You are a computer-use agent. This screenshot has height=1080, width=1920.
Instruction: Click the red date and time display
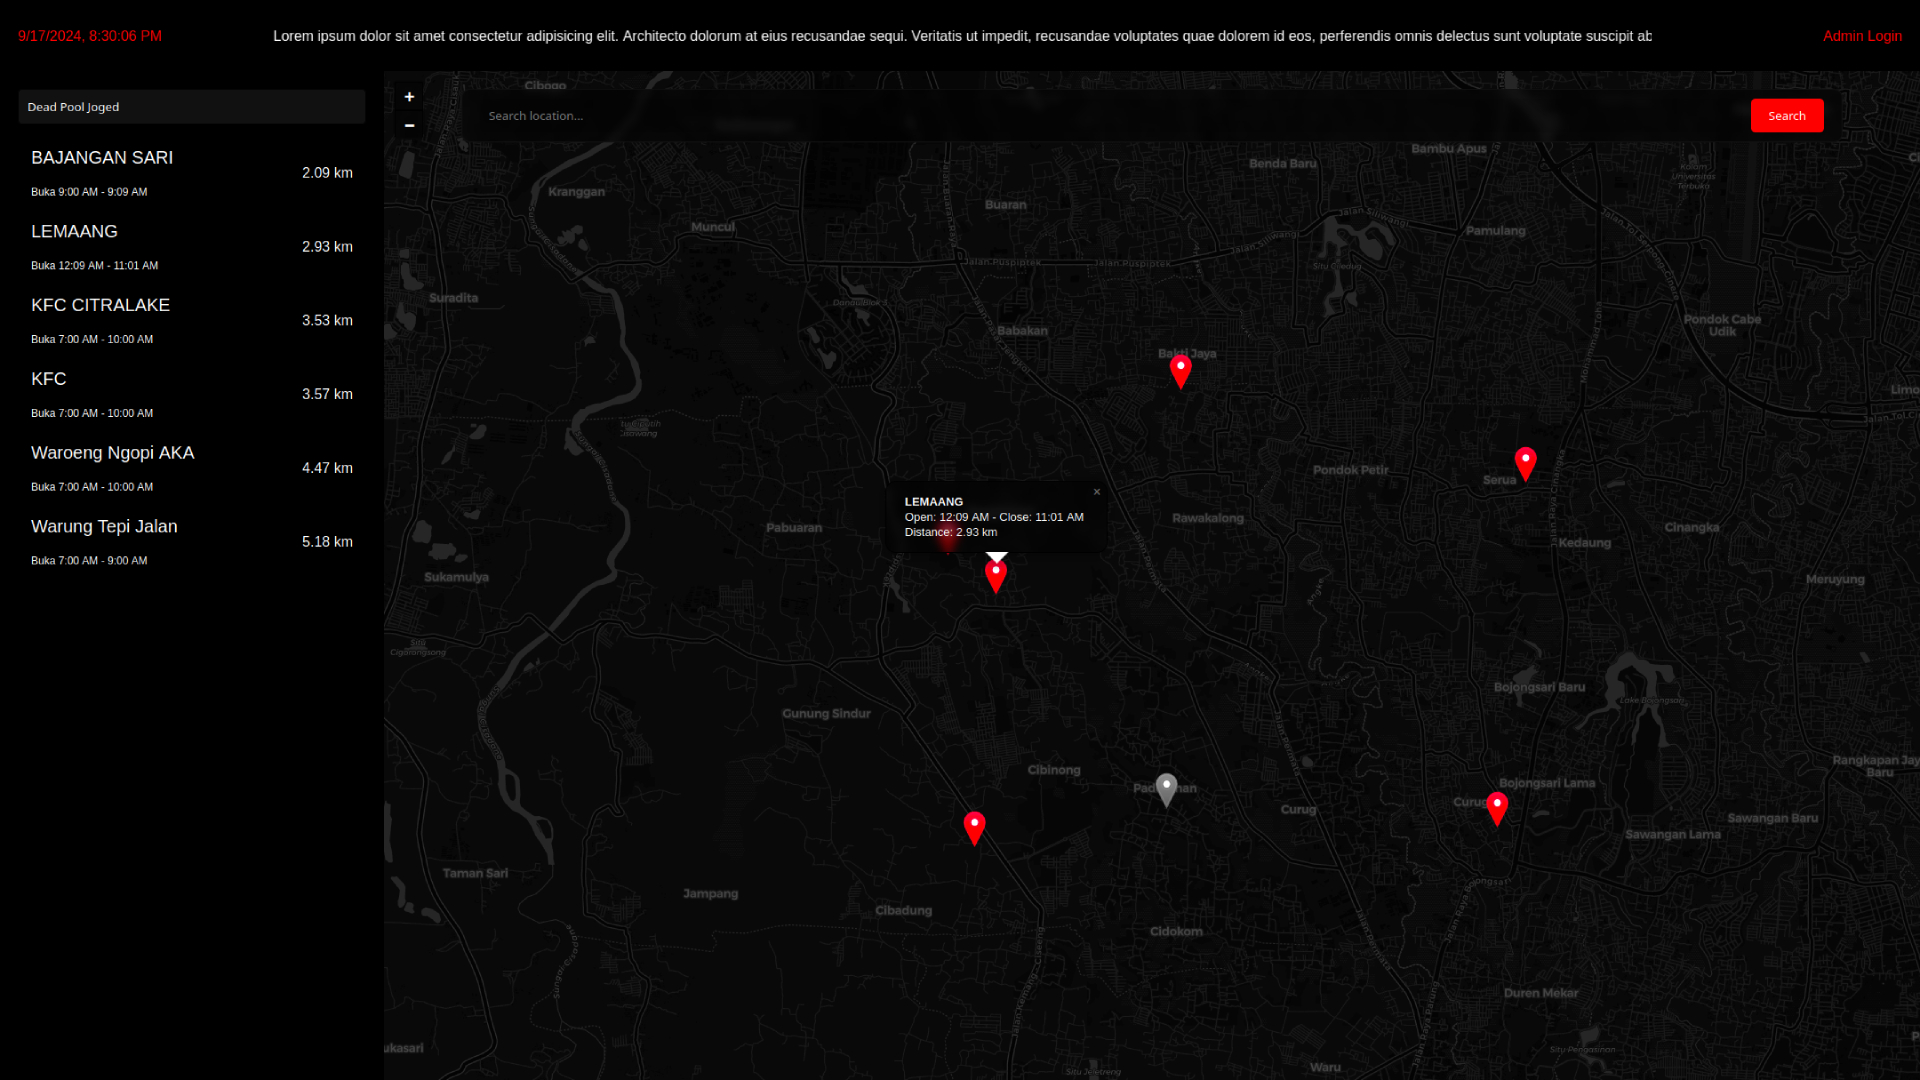(x=88, y=36)
